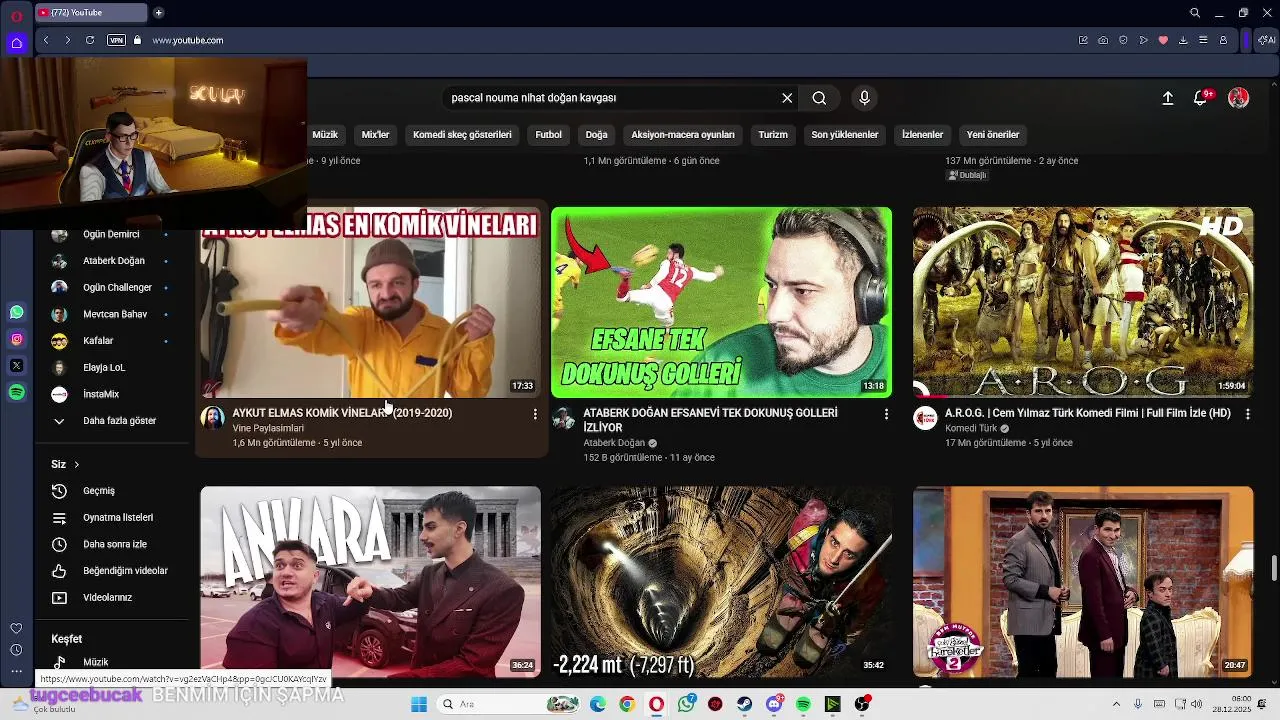Open Opera Easy Setup menu icon

coord(1203,40)
